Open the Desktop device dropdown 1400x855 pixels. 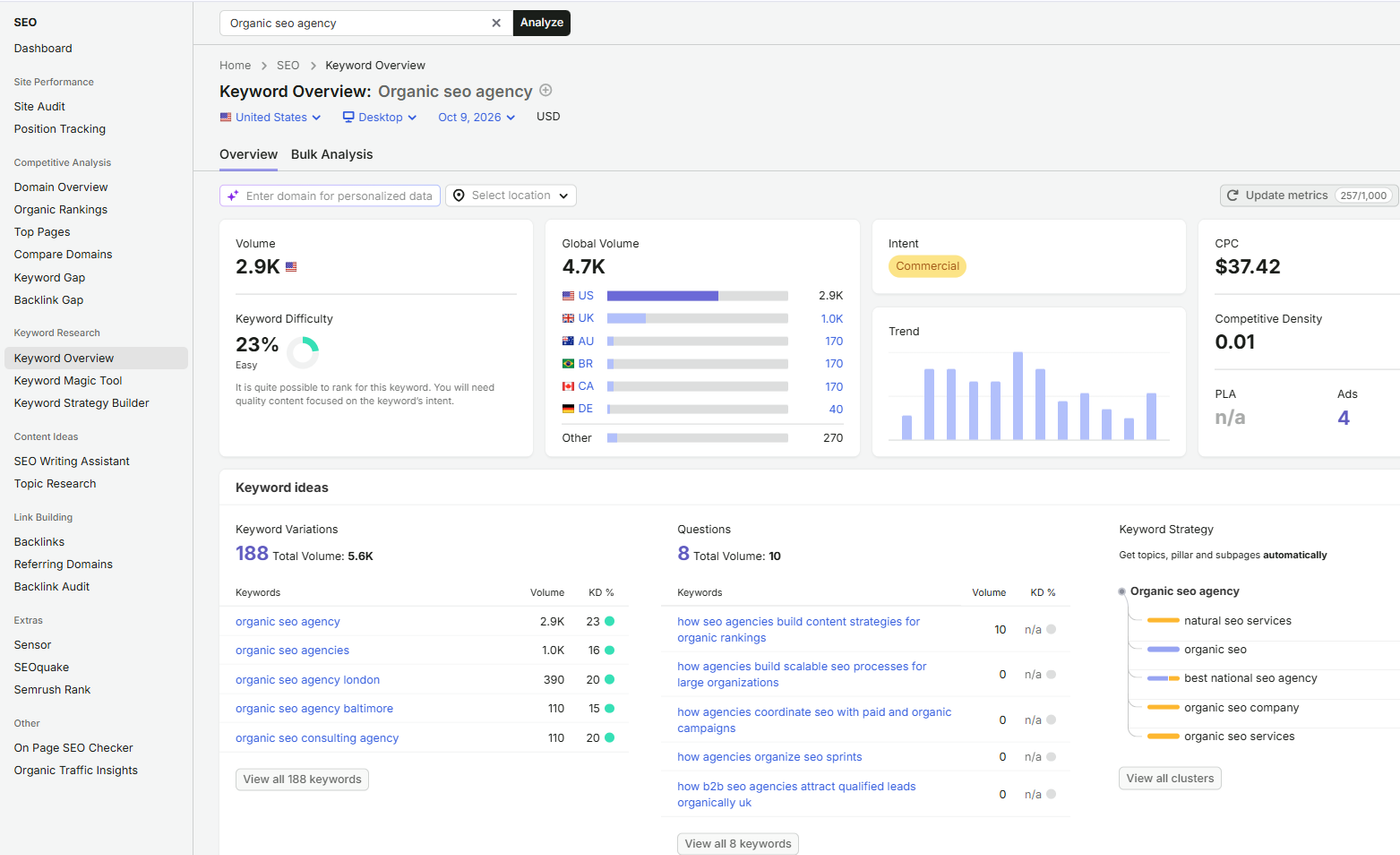pos(380,117)
